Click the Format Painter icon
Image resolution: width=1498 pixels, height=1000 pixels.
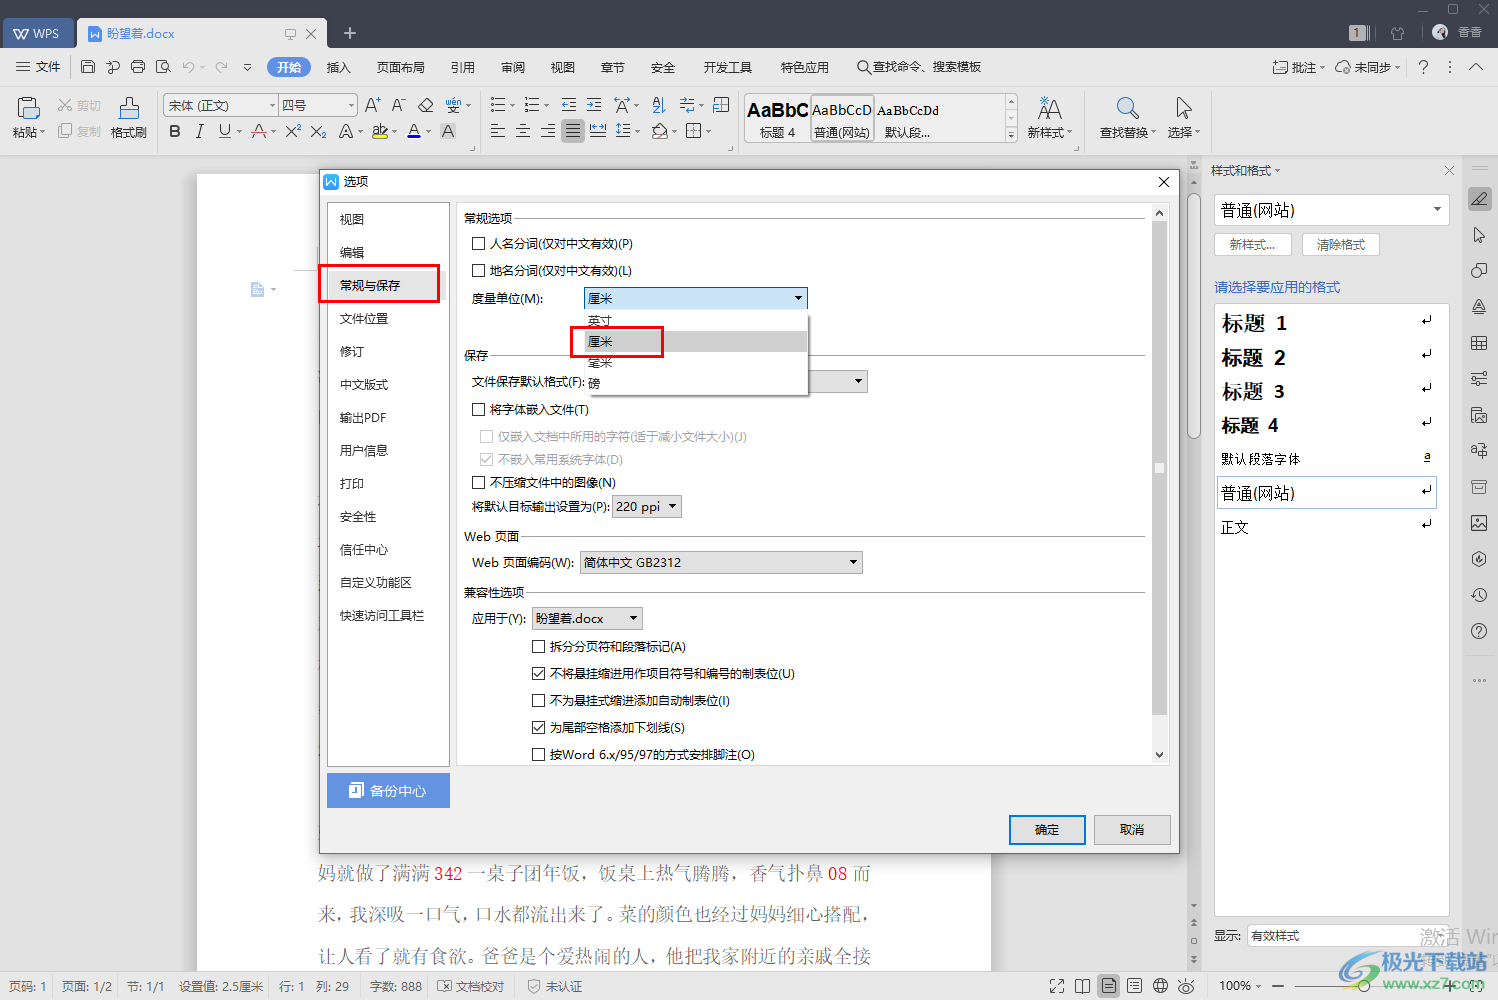coord(129,108)
